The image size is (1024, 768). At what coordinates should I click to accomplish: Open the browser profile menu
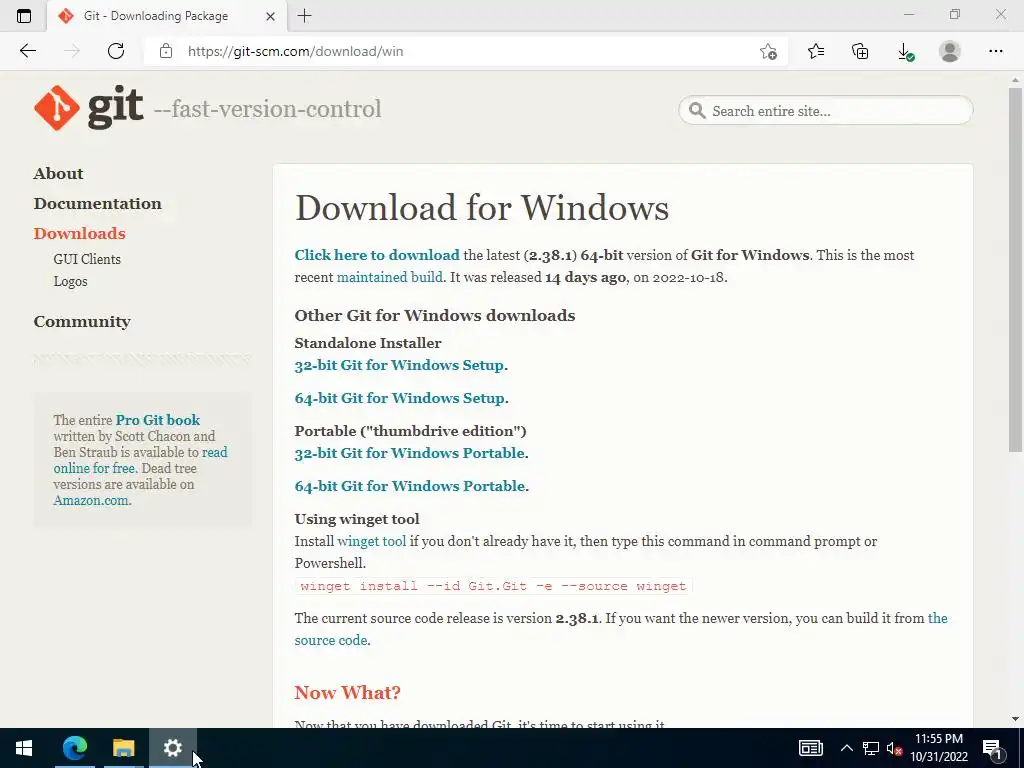(x=950, y=51)
